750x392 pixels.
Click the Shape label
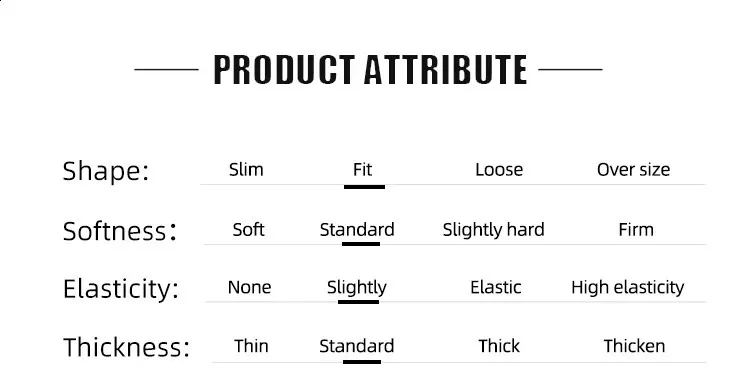point(106,171)
